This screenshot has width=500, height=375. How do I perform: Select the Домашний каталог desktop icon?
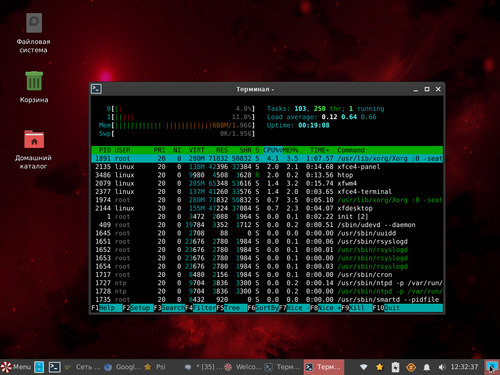[x=33, y=150]
